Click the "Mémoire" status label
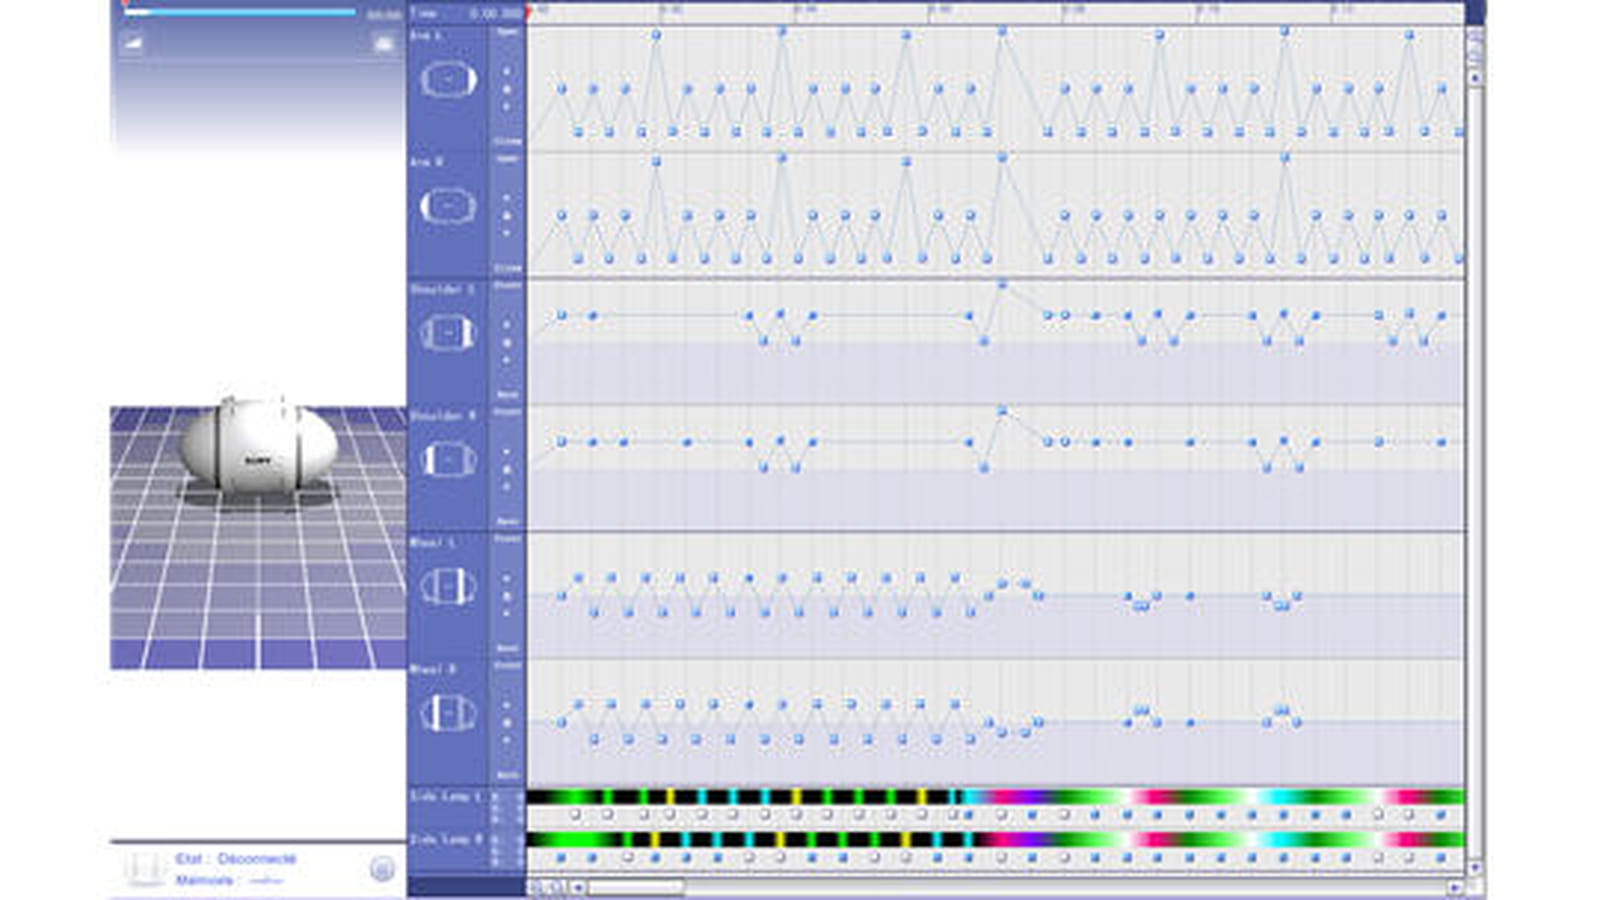 click(x=204, y=881)
